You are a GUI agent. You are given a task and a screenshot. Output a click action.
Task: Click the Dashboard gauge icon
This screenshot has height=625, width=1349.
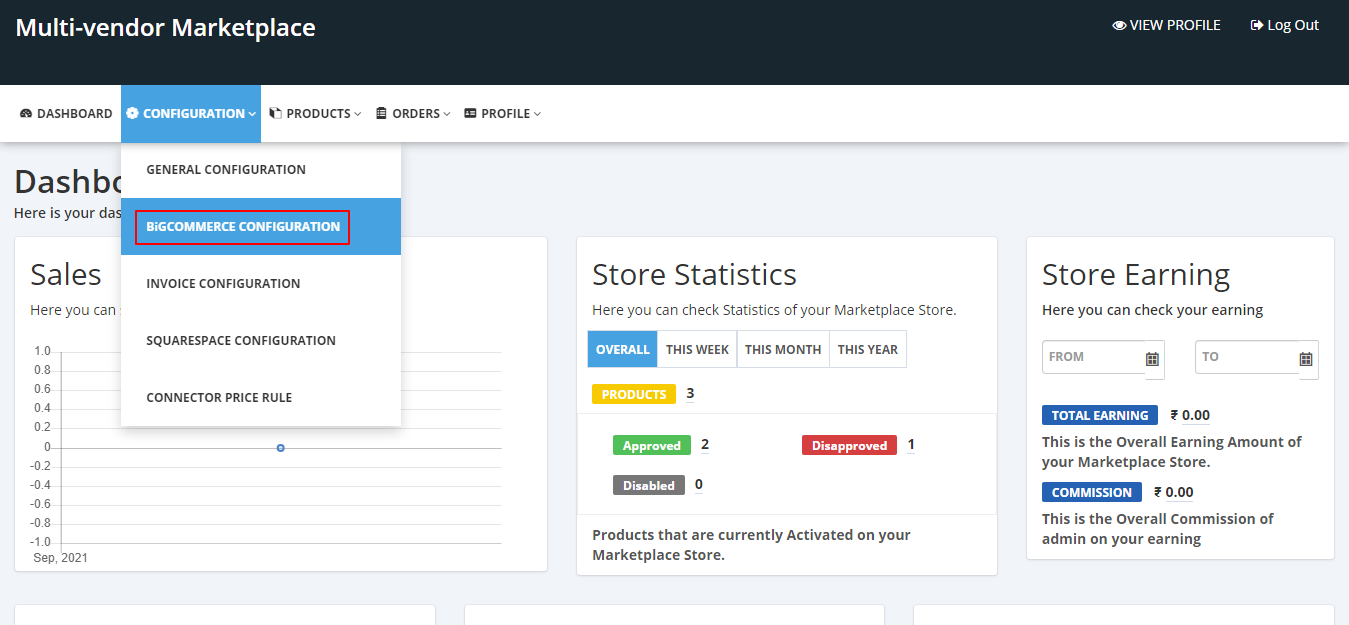tap(26, 114)
